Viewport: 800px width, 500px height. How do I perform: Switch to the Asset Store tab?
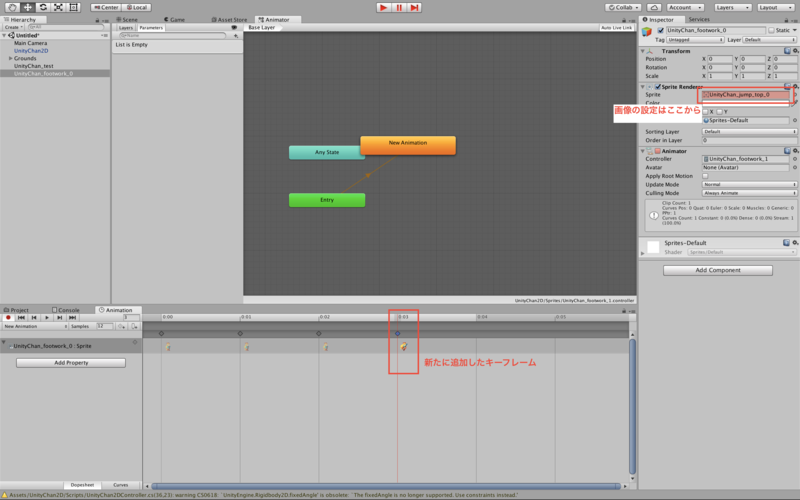tap(229, 19)
